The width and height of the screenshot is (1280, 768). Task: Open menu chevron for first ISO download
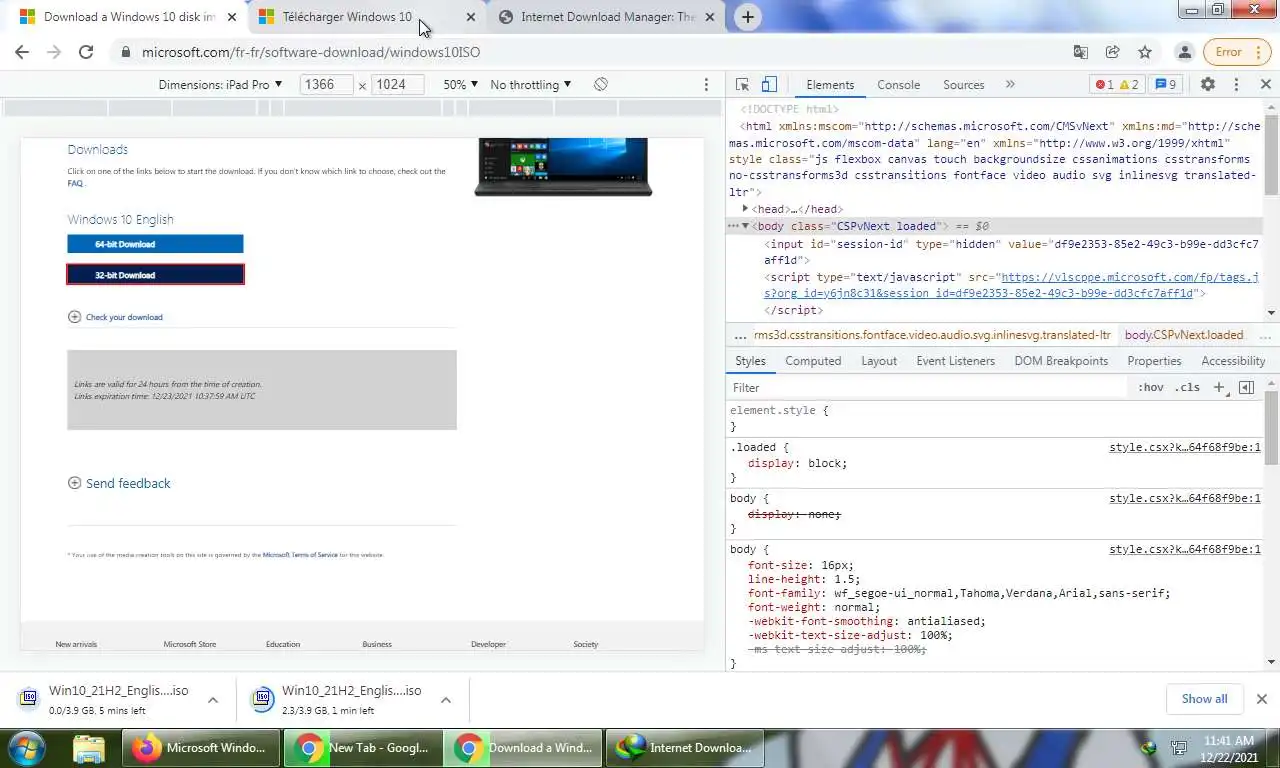pos(213,700)
